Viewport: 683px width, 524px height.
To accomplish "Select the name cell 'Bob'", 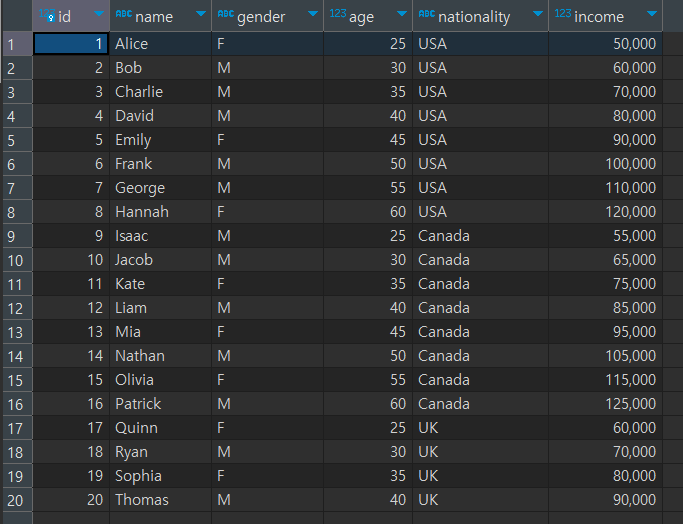I will click(160, 68).
